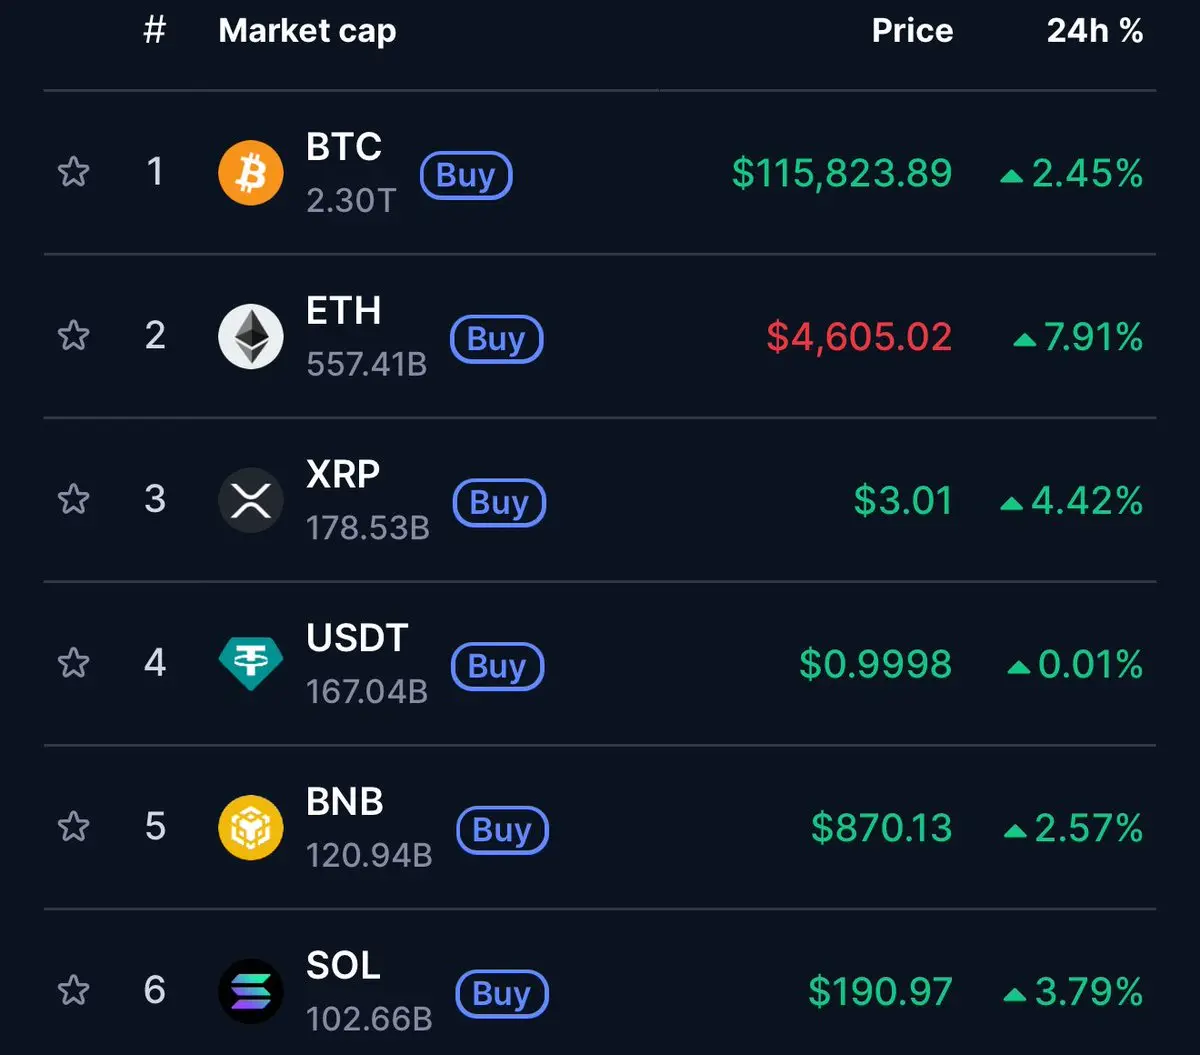Open the SOL ticker name link
The image size is (1200, 1055).
click(x=343, y=966)
